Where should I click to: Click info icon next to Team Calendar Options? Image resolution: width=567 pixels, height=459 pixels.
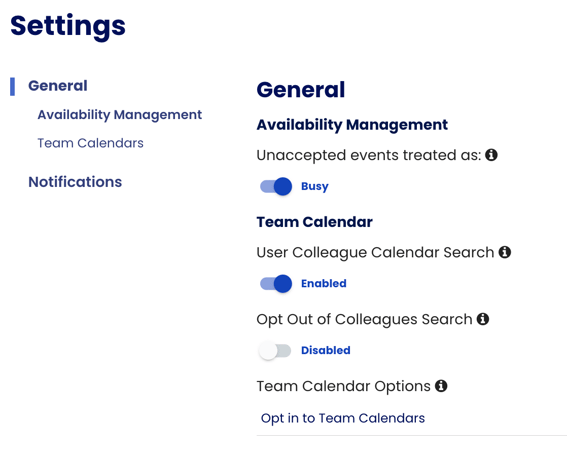coord(441,386)
